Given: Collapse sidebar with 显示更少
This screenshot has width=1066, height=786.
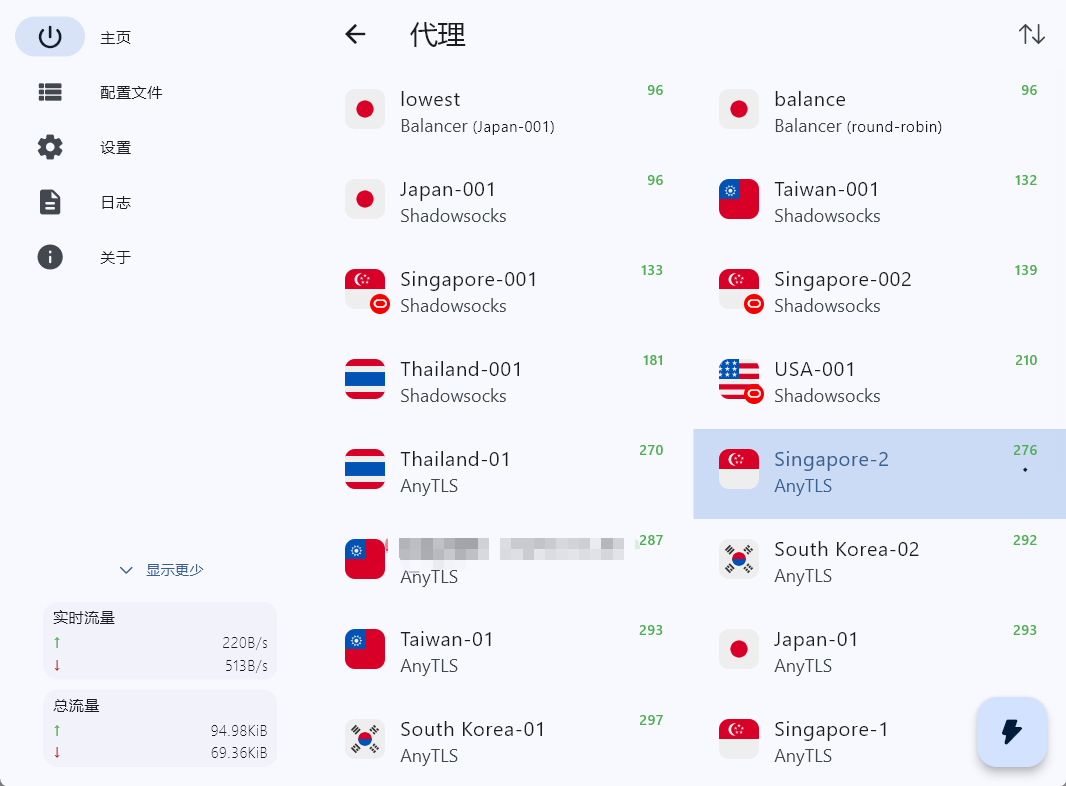Looking at the screenshot, I should point(161,570).
